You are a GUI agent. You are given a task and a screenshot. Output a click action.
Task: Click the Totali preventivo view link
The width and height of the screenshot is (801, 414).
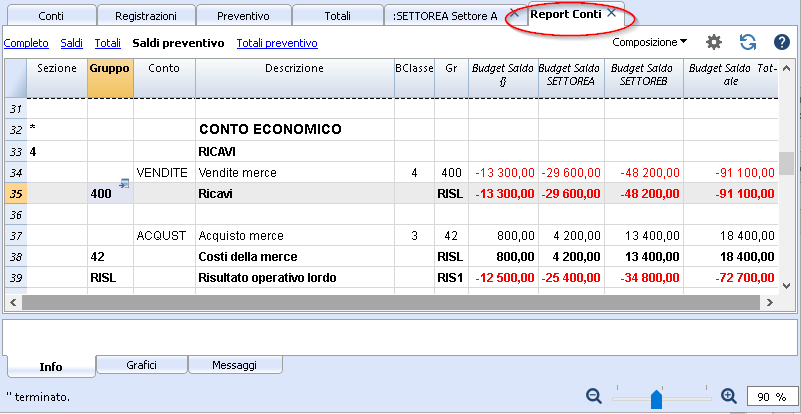pyautogui.click(x=277, y=43)
